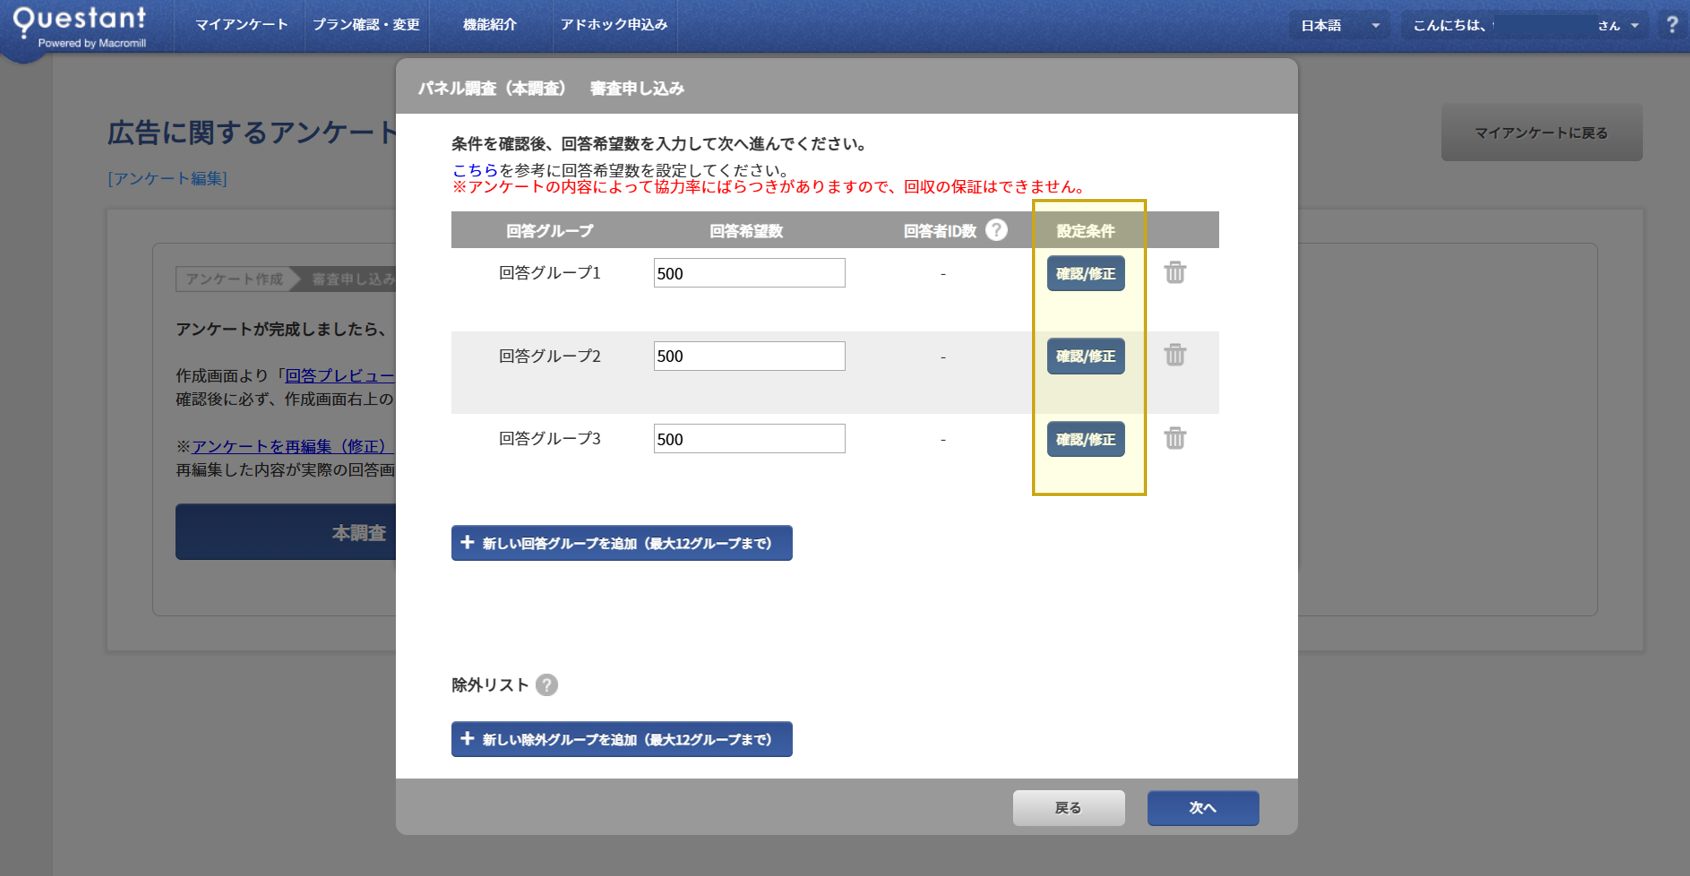Delete 回答グループ3 with trash icon
Viewport: 1690px width, 876px height.
click(1175, 438)
